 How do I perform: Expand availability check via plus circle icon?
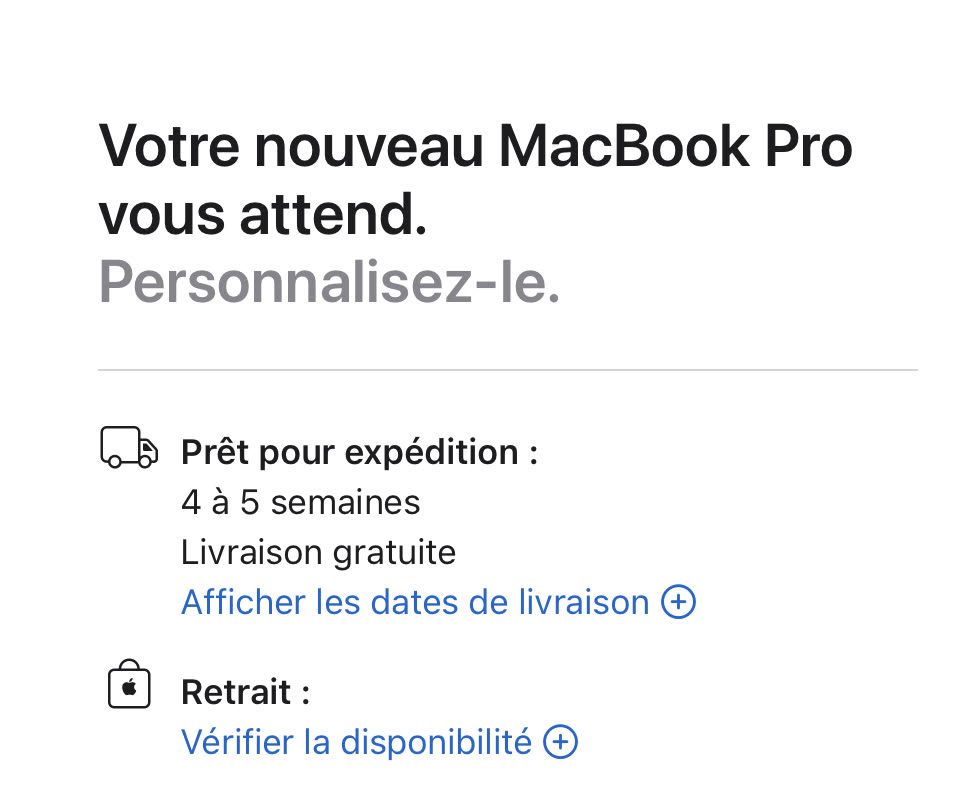[561, 742]
